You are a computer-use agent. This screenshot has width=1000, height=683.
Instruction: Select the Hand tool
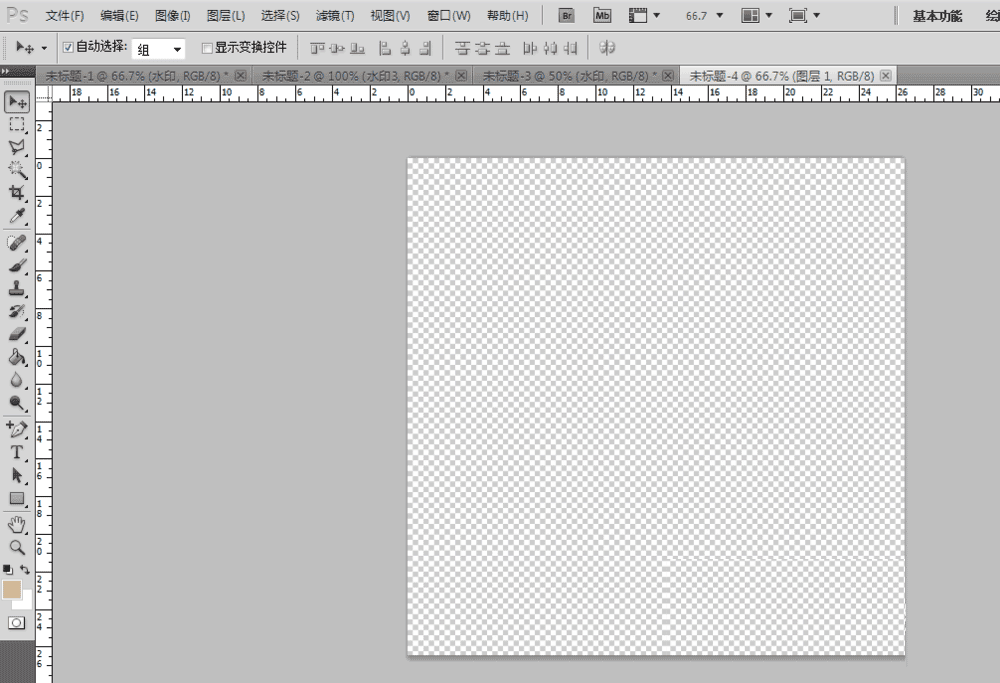[x=17, y=525]
